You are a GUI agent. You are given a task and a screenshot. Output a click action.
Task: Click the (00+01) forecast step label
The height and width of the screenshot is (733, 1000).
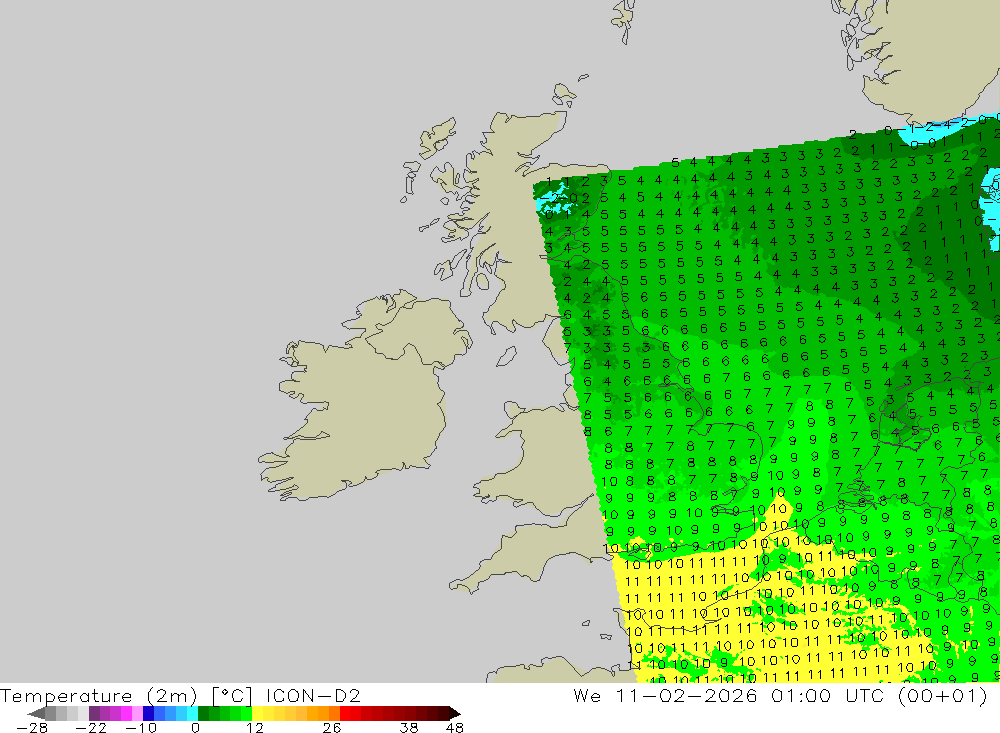coord(943,695)
